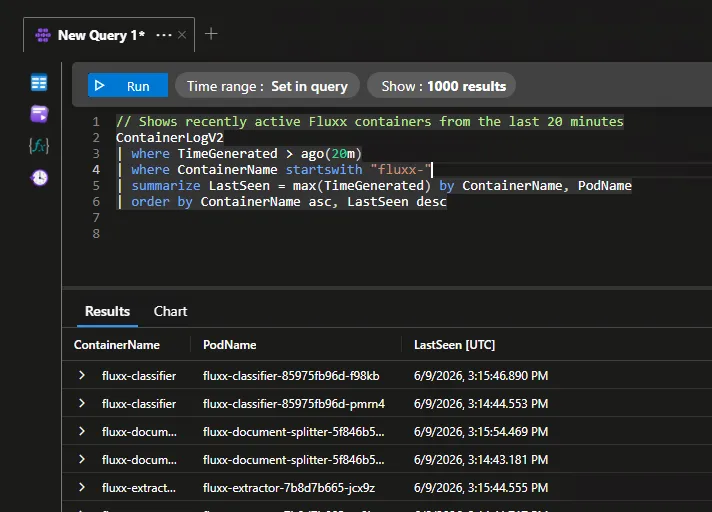Change the Show 1000 results limit
This screenshot has width=712, height=512.
point(441,86)
